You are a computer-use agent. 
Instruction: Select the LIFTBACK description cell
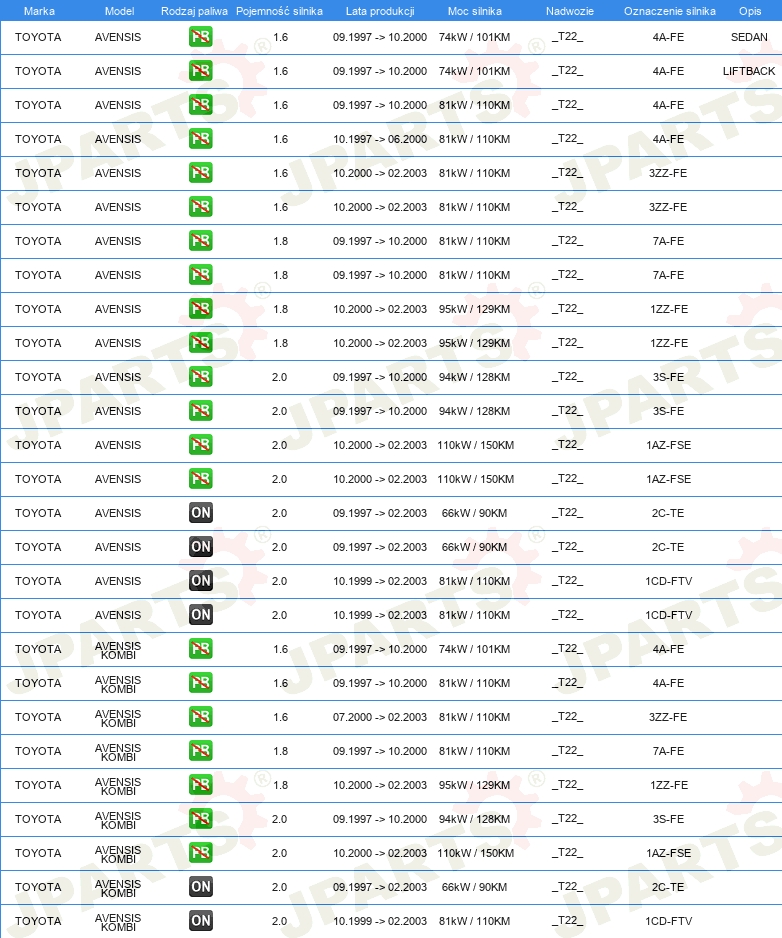click(748, 71)
